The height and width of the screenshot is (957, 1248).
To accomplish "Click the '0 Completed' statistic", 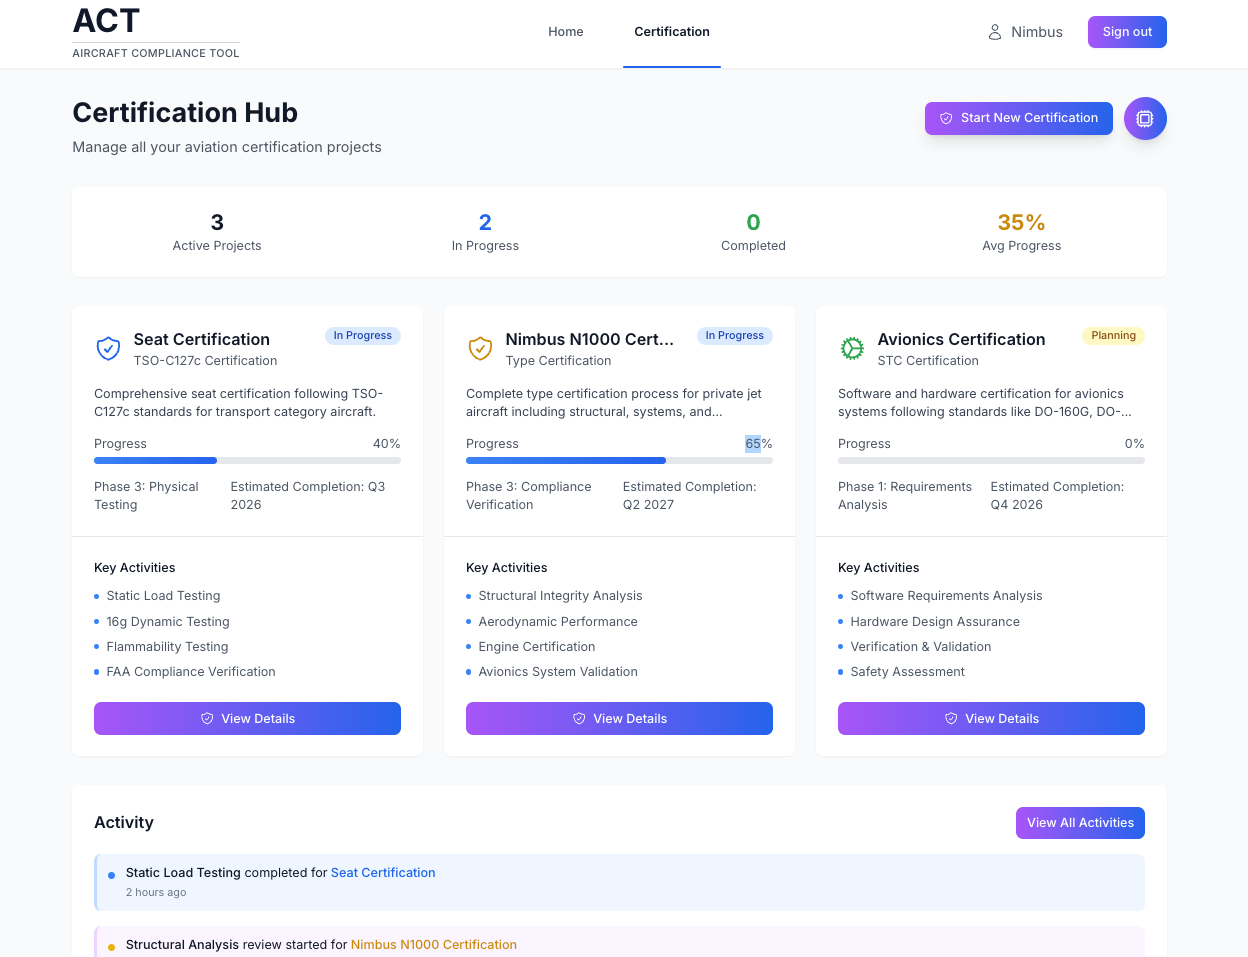I will (x=753, y=232).
